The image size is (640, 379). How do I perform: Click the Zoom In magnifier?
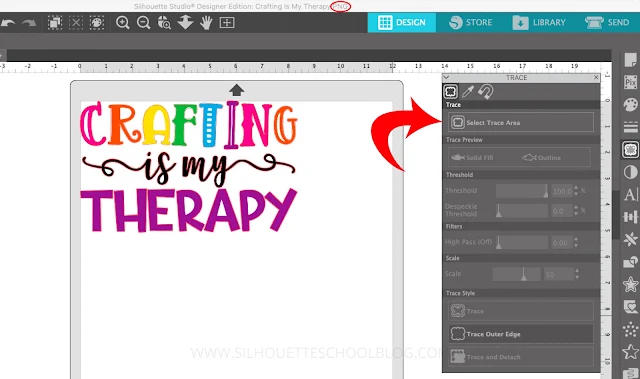(x=122, y=22)
